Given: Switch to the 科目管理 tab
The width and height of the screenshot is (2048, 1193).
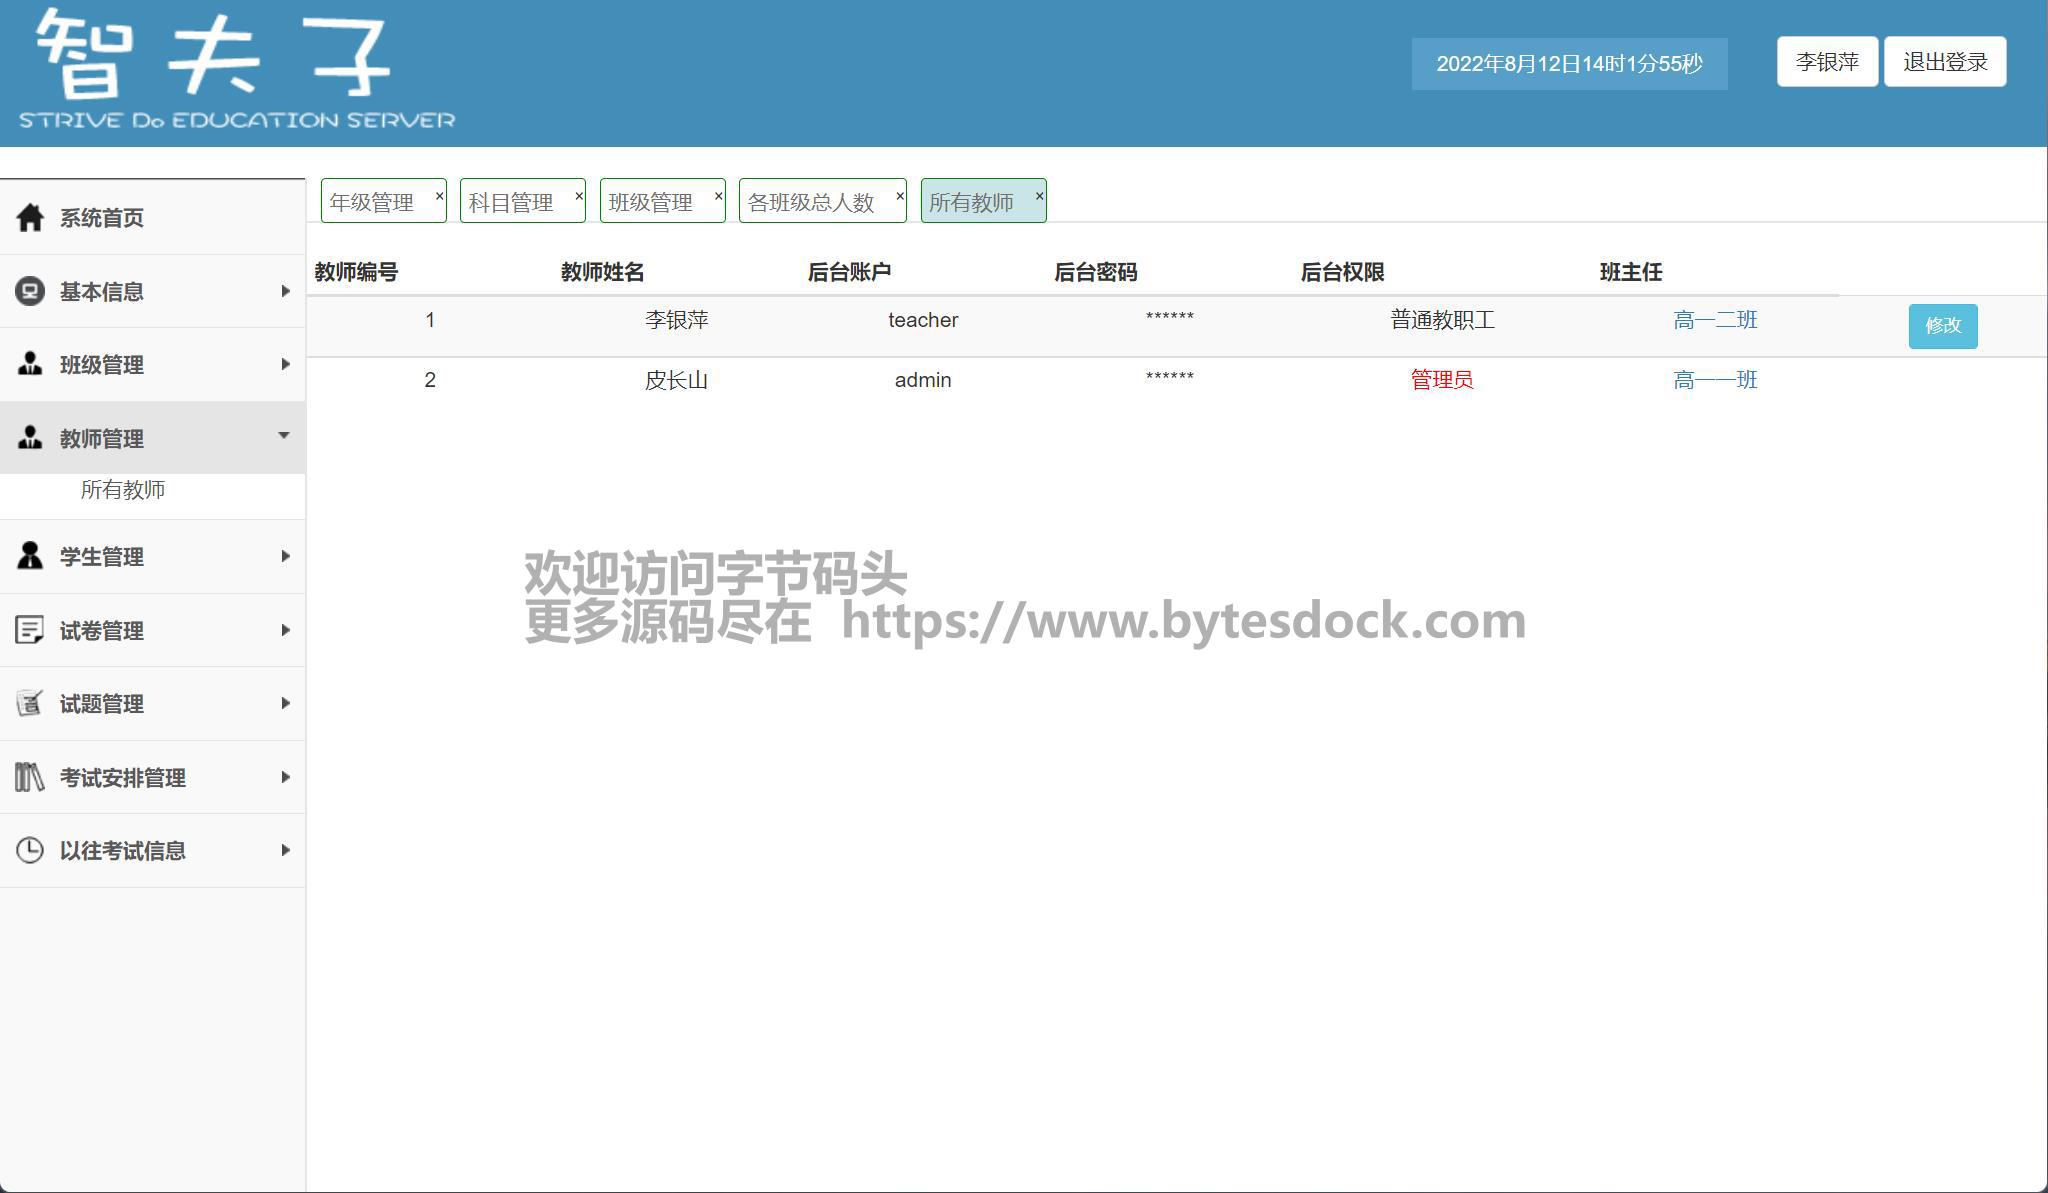Looking at the screenshot, I should click(x=511, y=203).
